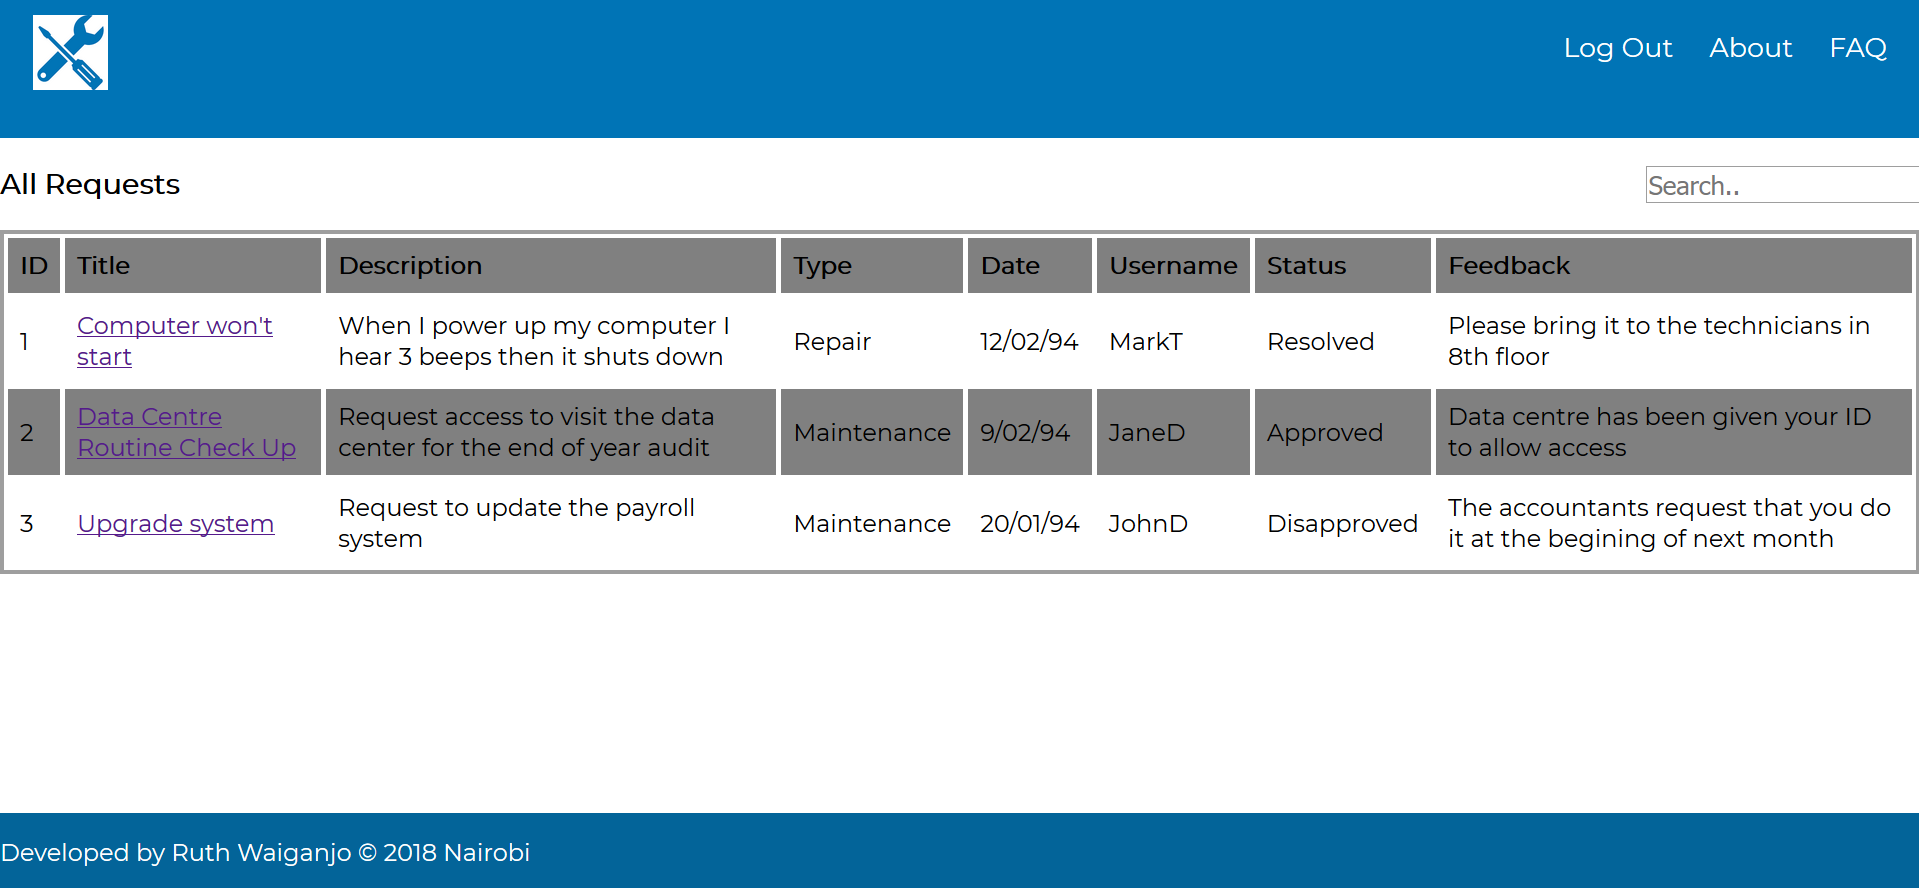Image resolution: width=1919 pixels, height=888 pixels.
Task: Select description 'When I power up my computer'
Action: click(x=534, y=341)
